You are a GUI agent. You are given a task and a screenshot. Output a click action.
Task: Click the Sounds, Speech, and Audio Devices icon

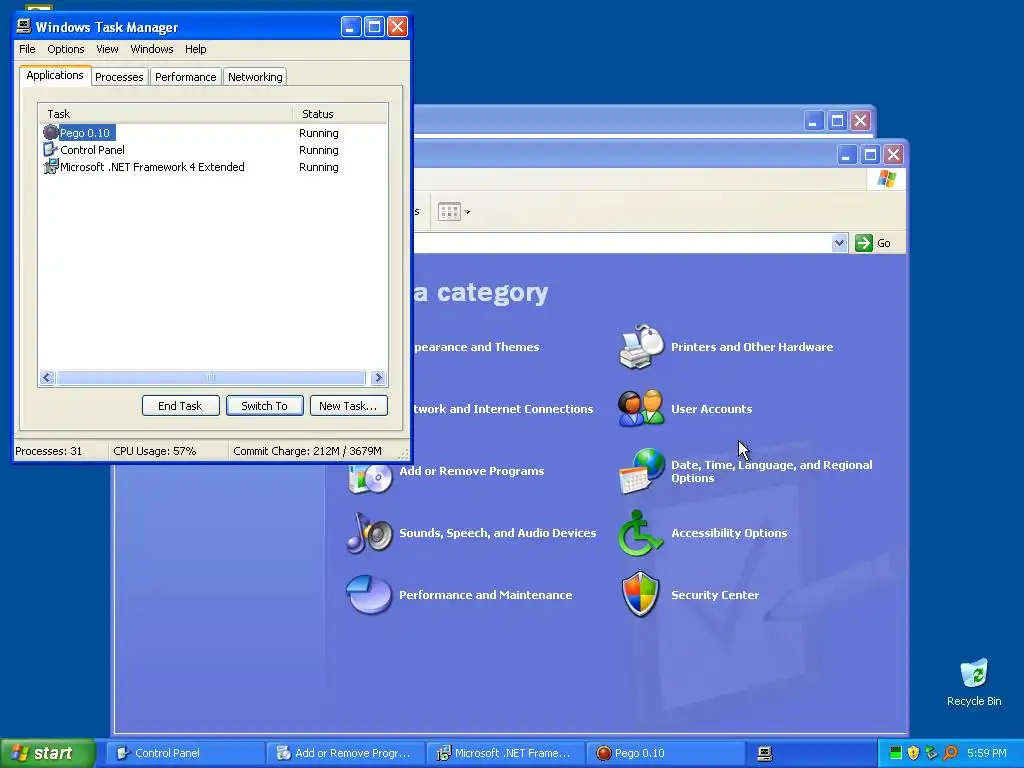[370, 533]
